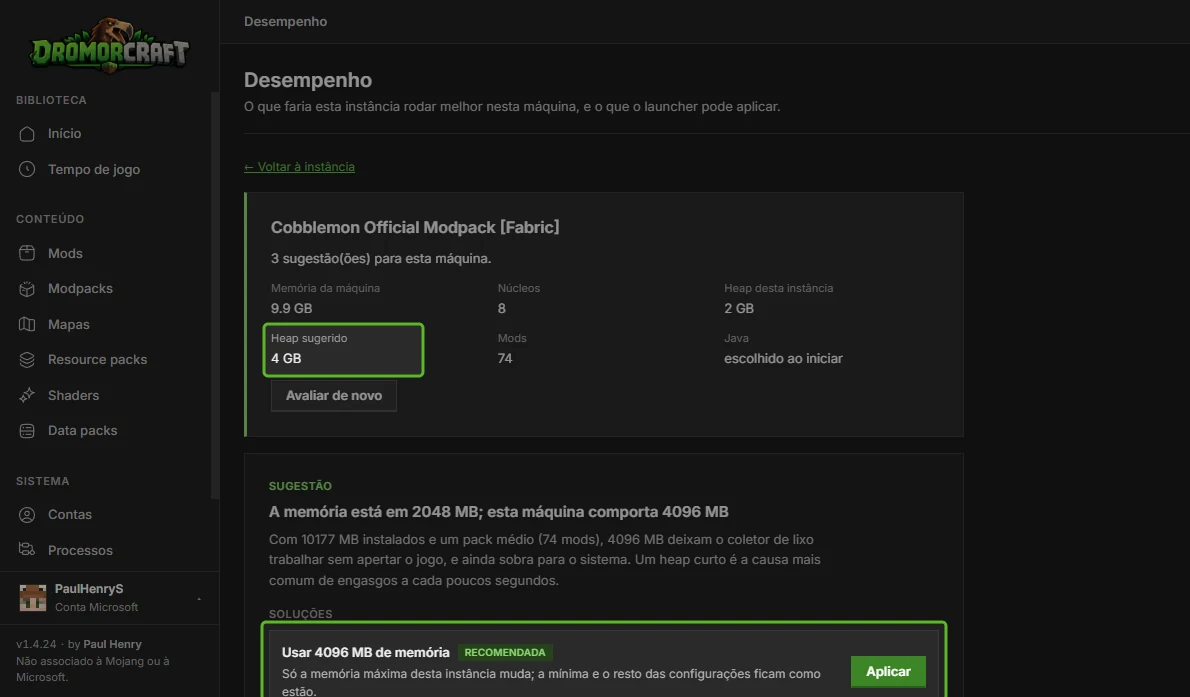Click the Modpacks cube icon
The height and width of the screenshot is (697, 1190).
point(27,289)
